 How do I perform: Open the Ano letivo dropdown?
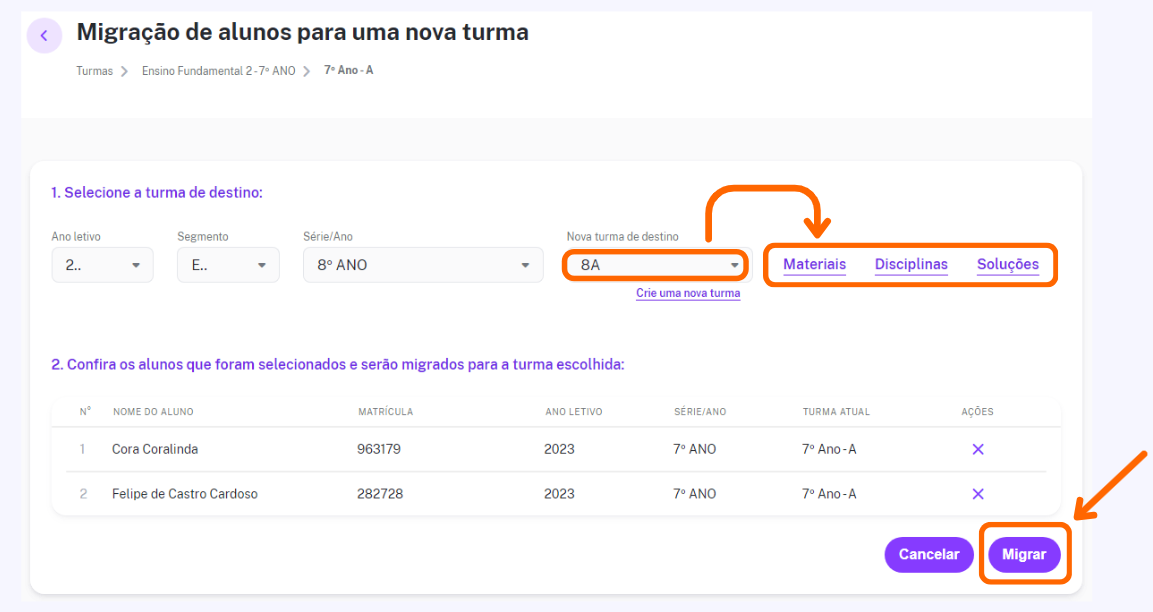102,265
